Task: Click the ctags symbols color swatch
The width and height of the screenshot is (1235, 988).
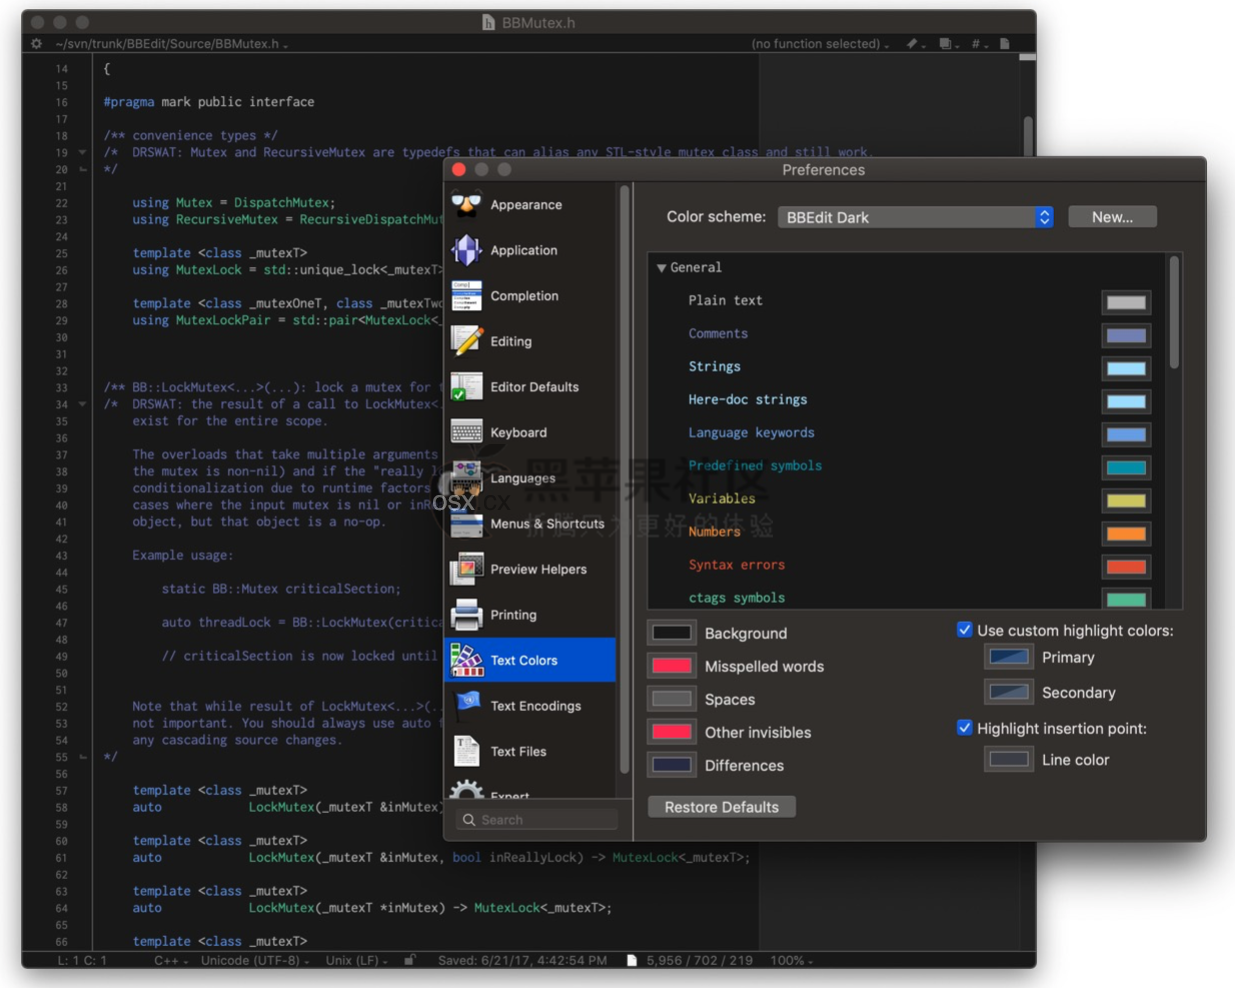Action: click(x=1126, y=598)
